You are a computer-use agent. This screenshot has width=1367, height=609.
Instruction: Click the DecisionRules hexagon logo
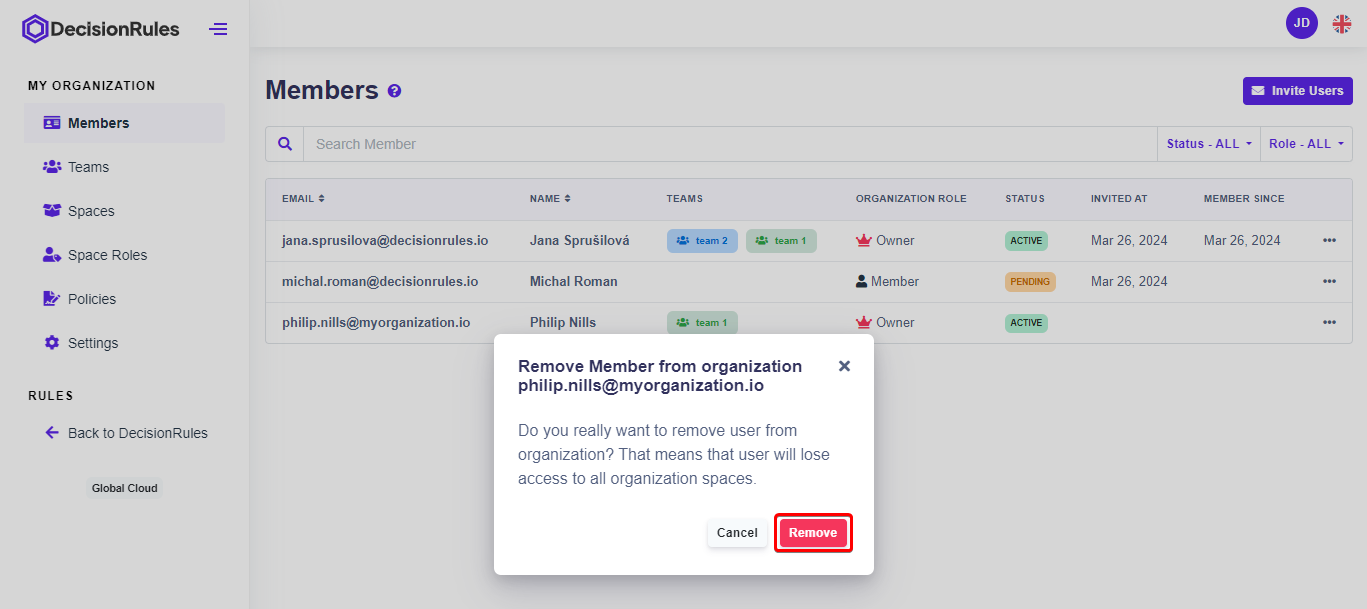click(35, 29)
